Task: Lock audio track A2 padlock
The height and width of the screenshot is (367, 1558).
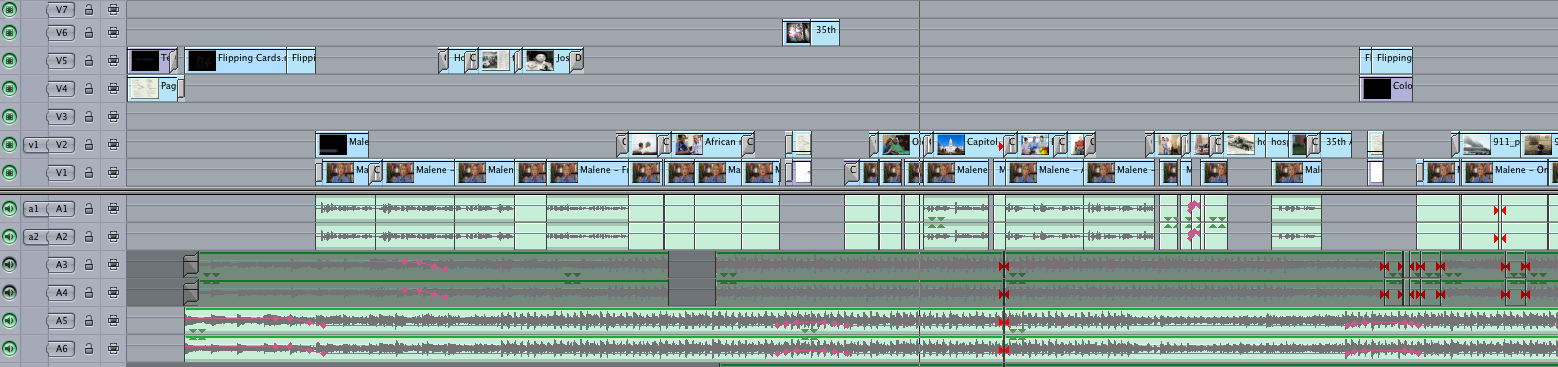Action: 89,237
